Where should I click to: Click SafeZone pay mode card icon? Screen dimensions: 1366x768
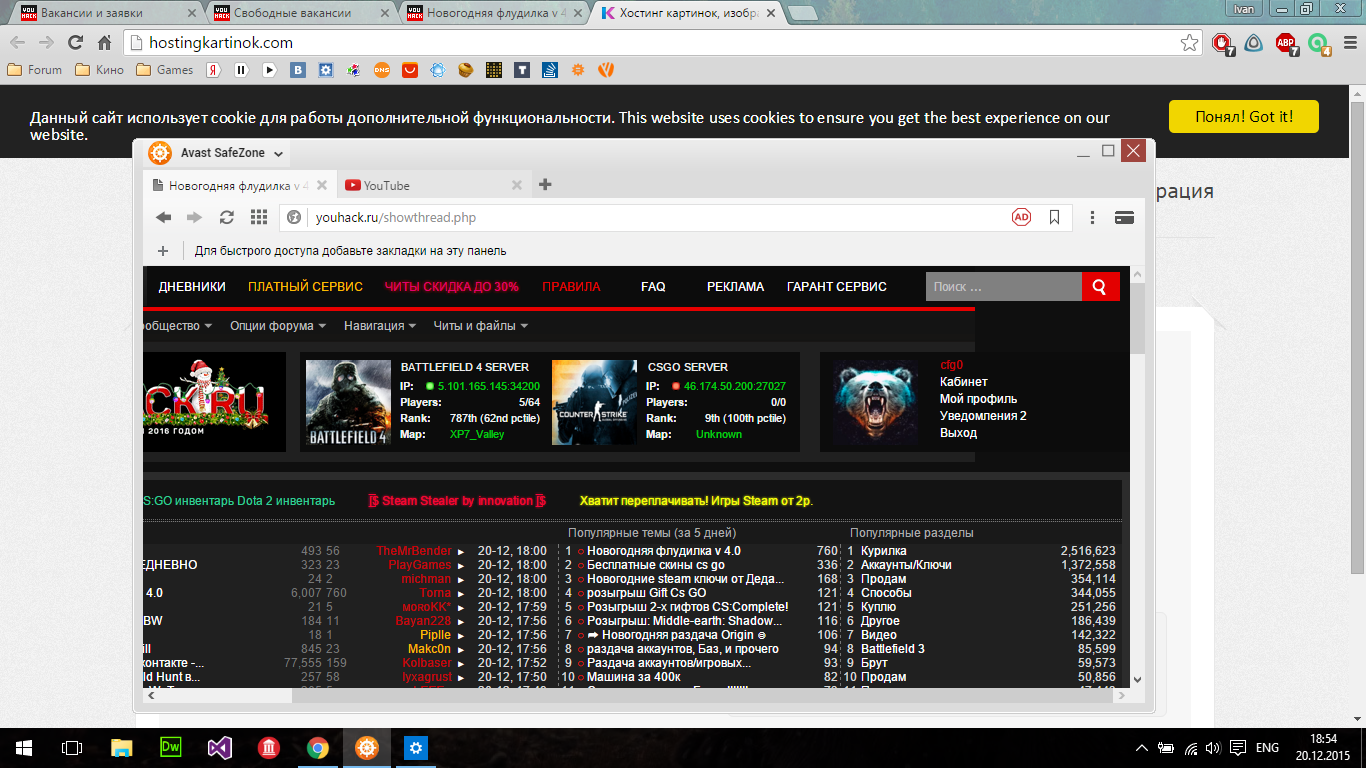click(1123, 217)
